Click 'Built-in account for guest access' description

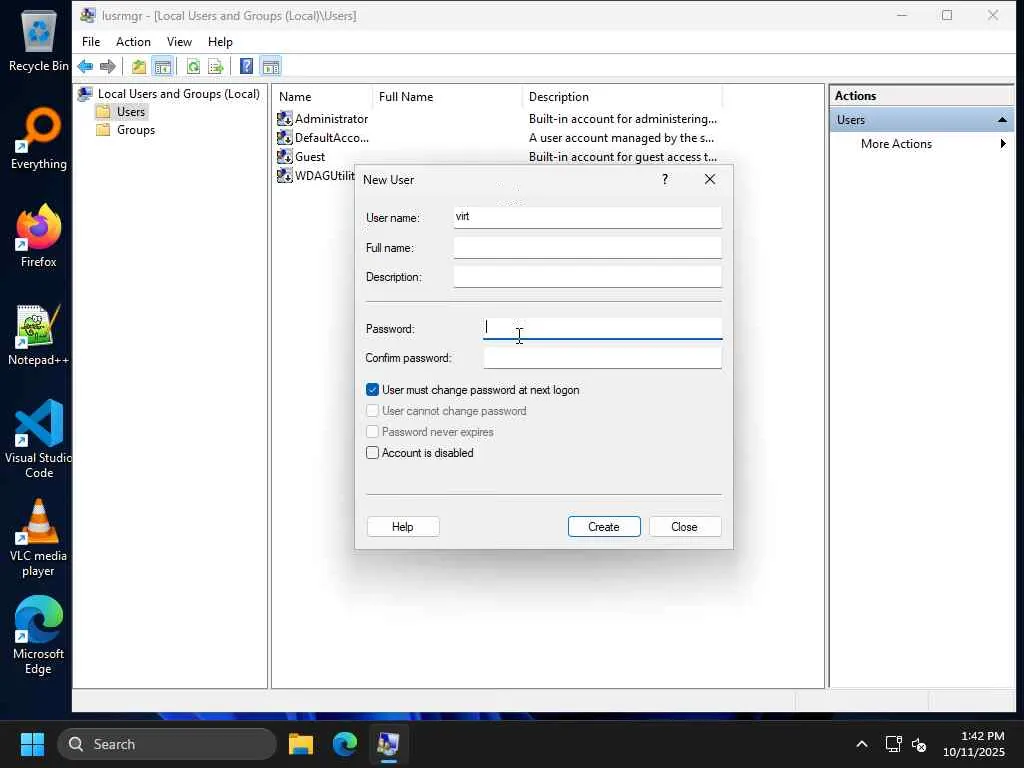(x=622, y=157)
